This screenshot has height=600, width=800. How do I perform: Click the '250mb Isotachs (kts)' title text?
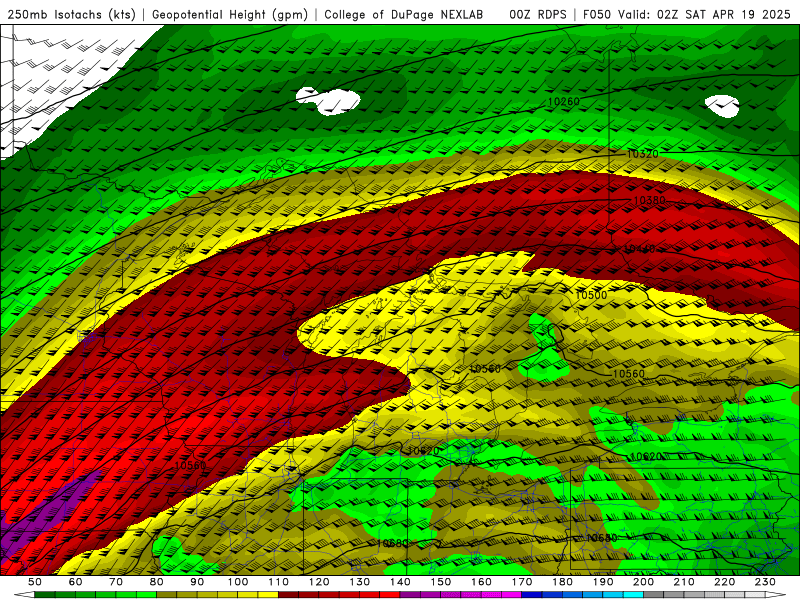[71, 14]
